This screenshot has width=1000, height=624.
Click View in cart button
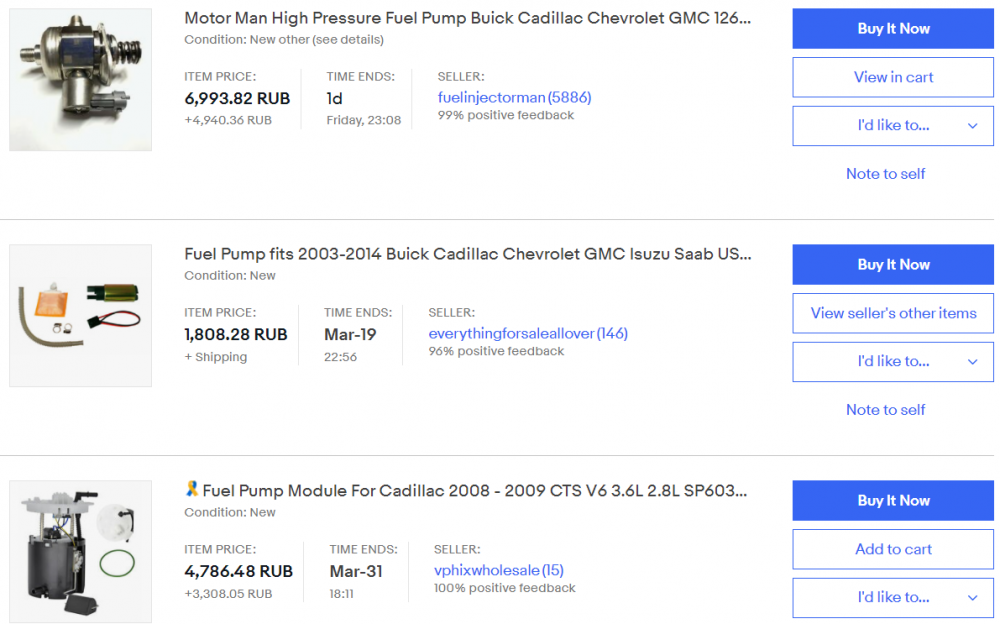point(893,77)
